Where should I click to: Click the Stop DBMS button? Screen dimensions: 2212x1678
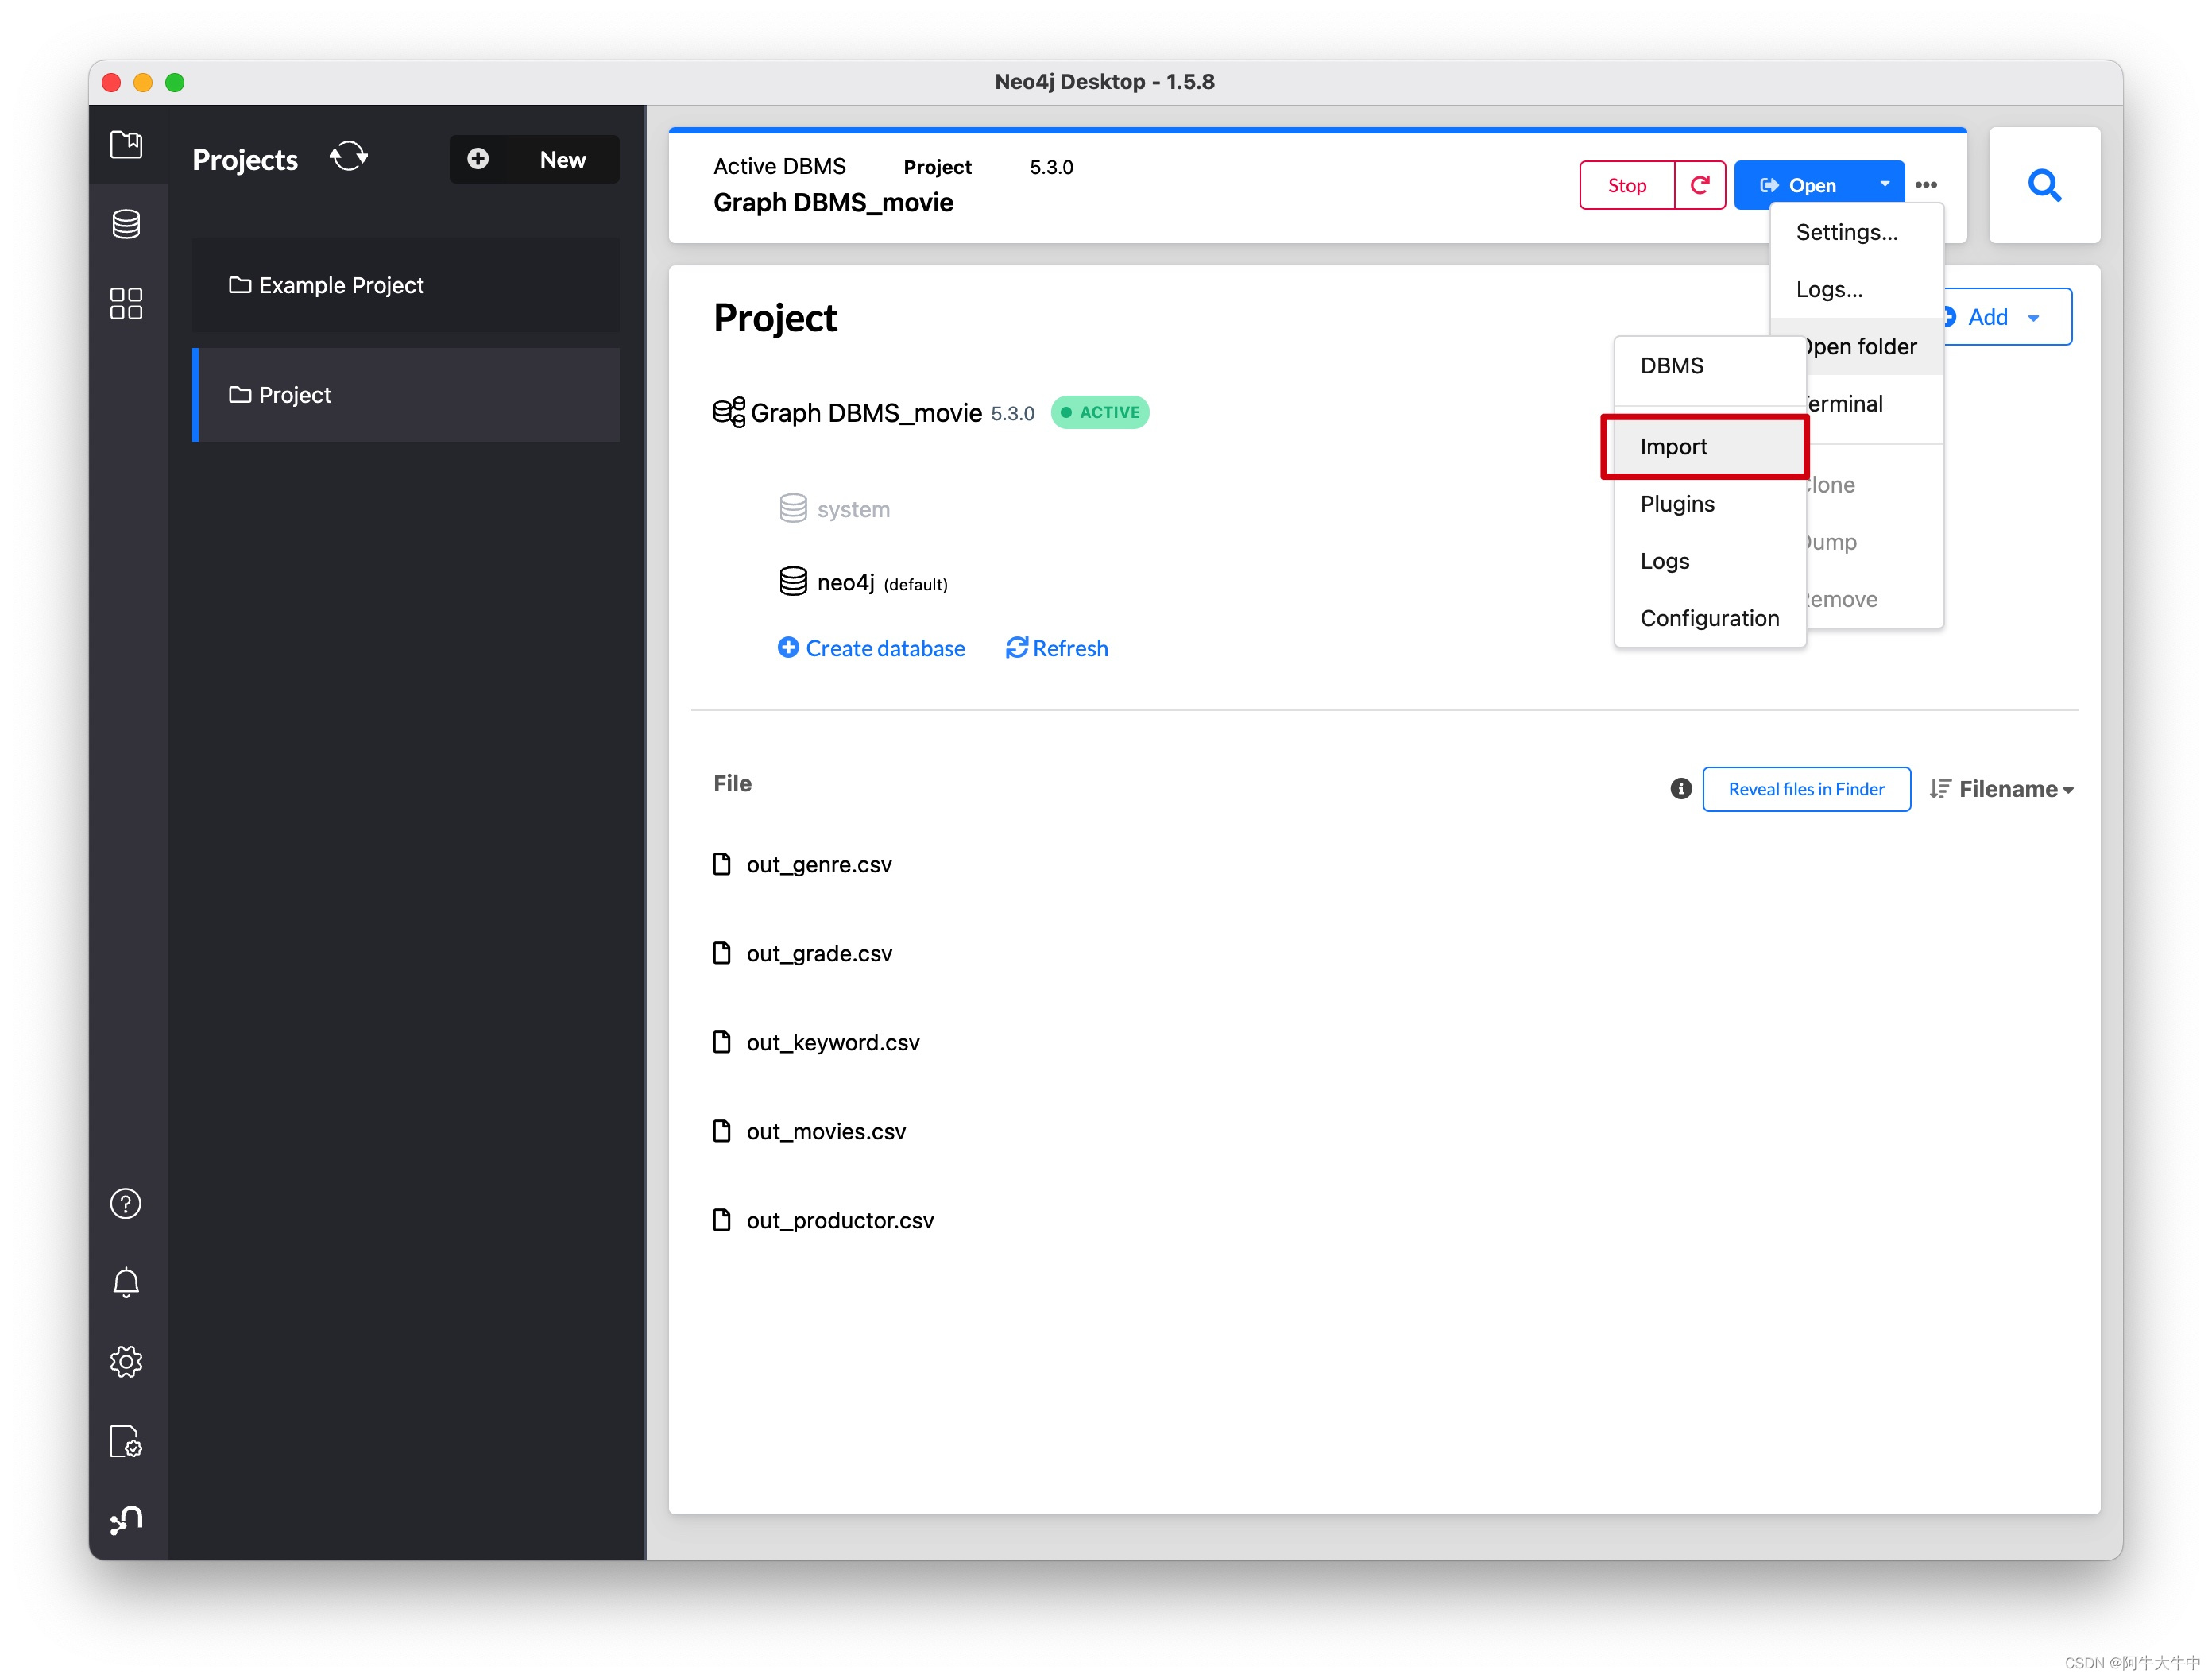(1626, 186)
